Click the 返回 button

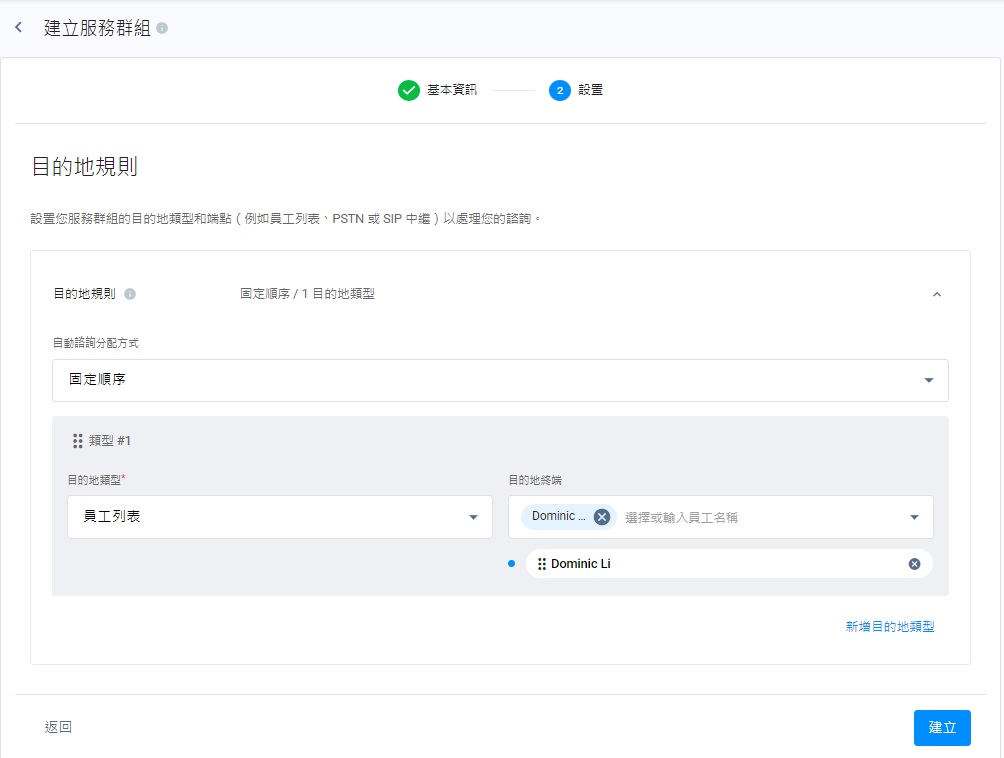(58, 727)
